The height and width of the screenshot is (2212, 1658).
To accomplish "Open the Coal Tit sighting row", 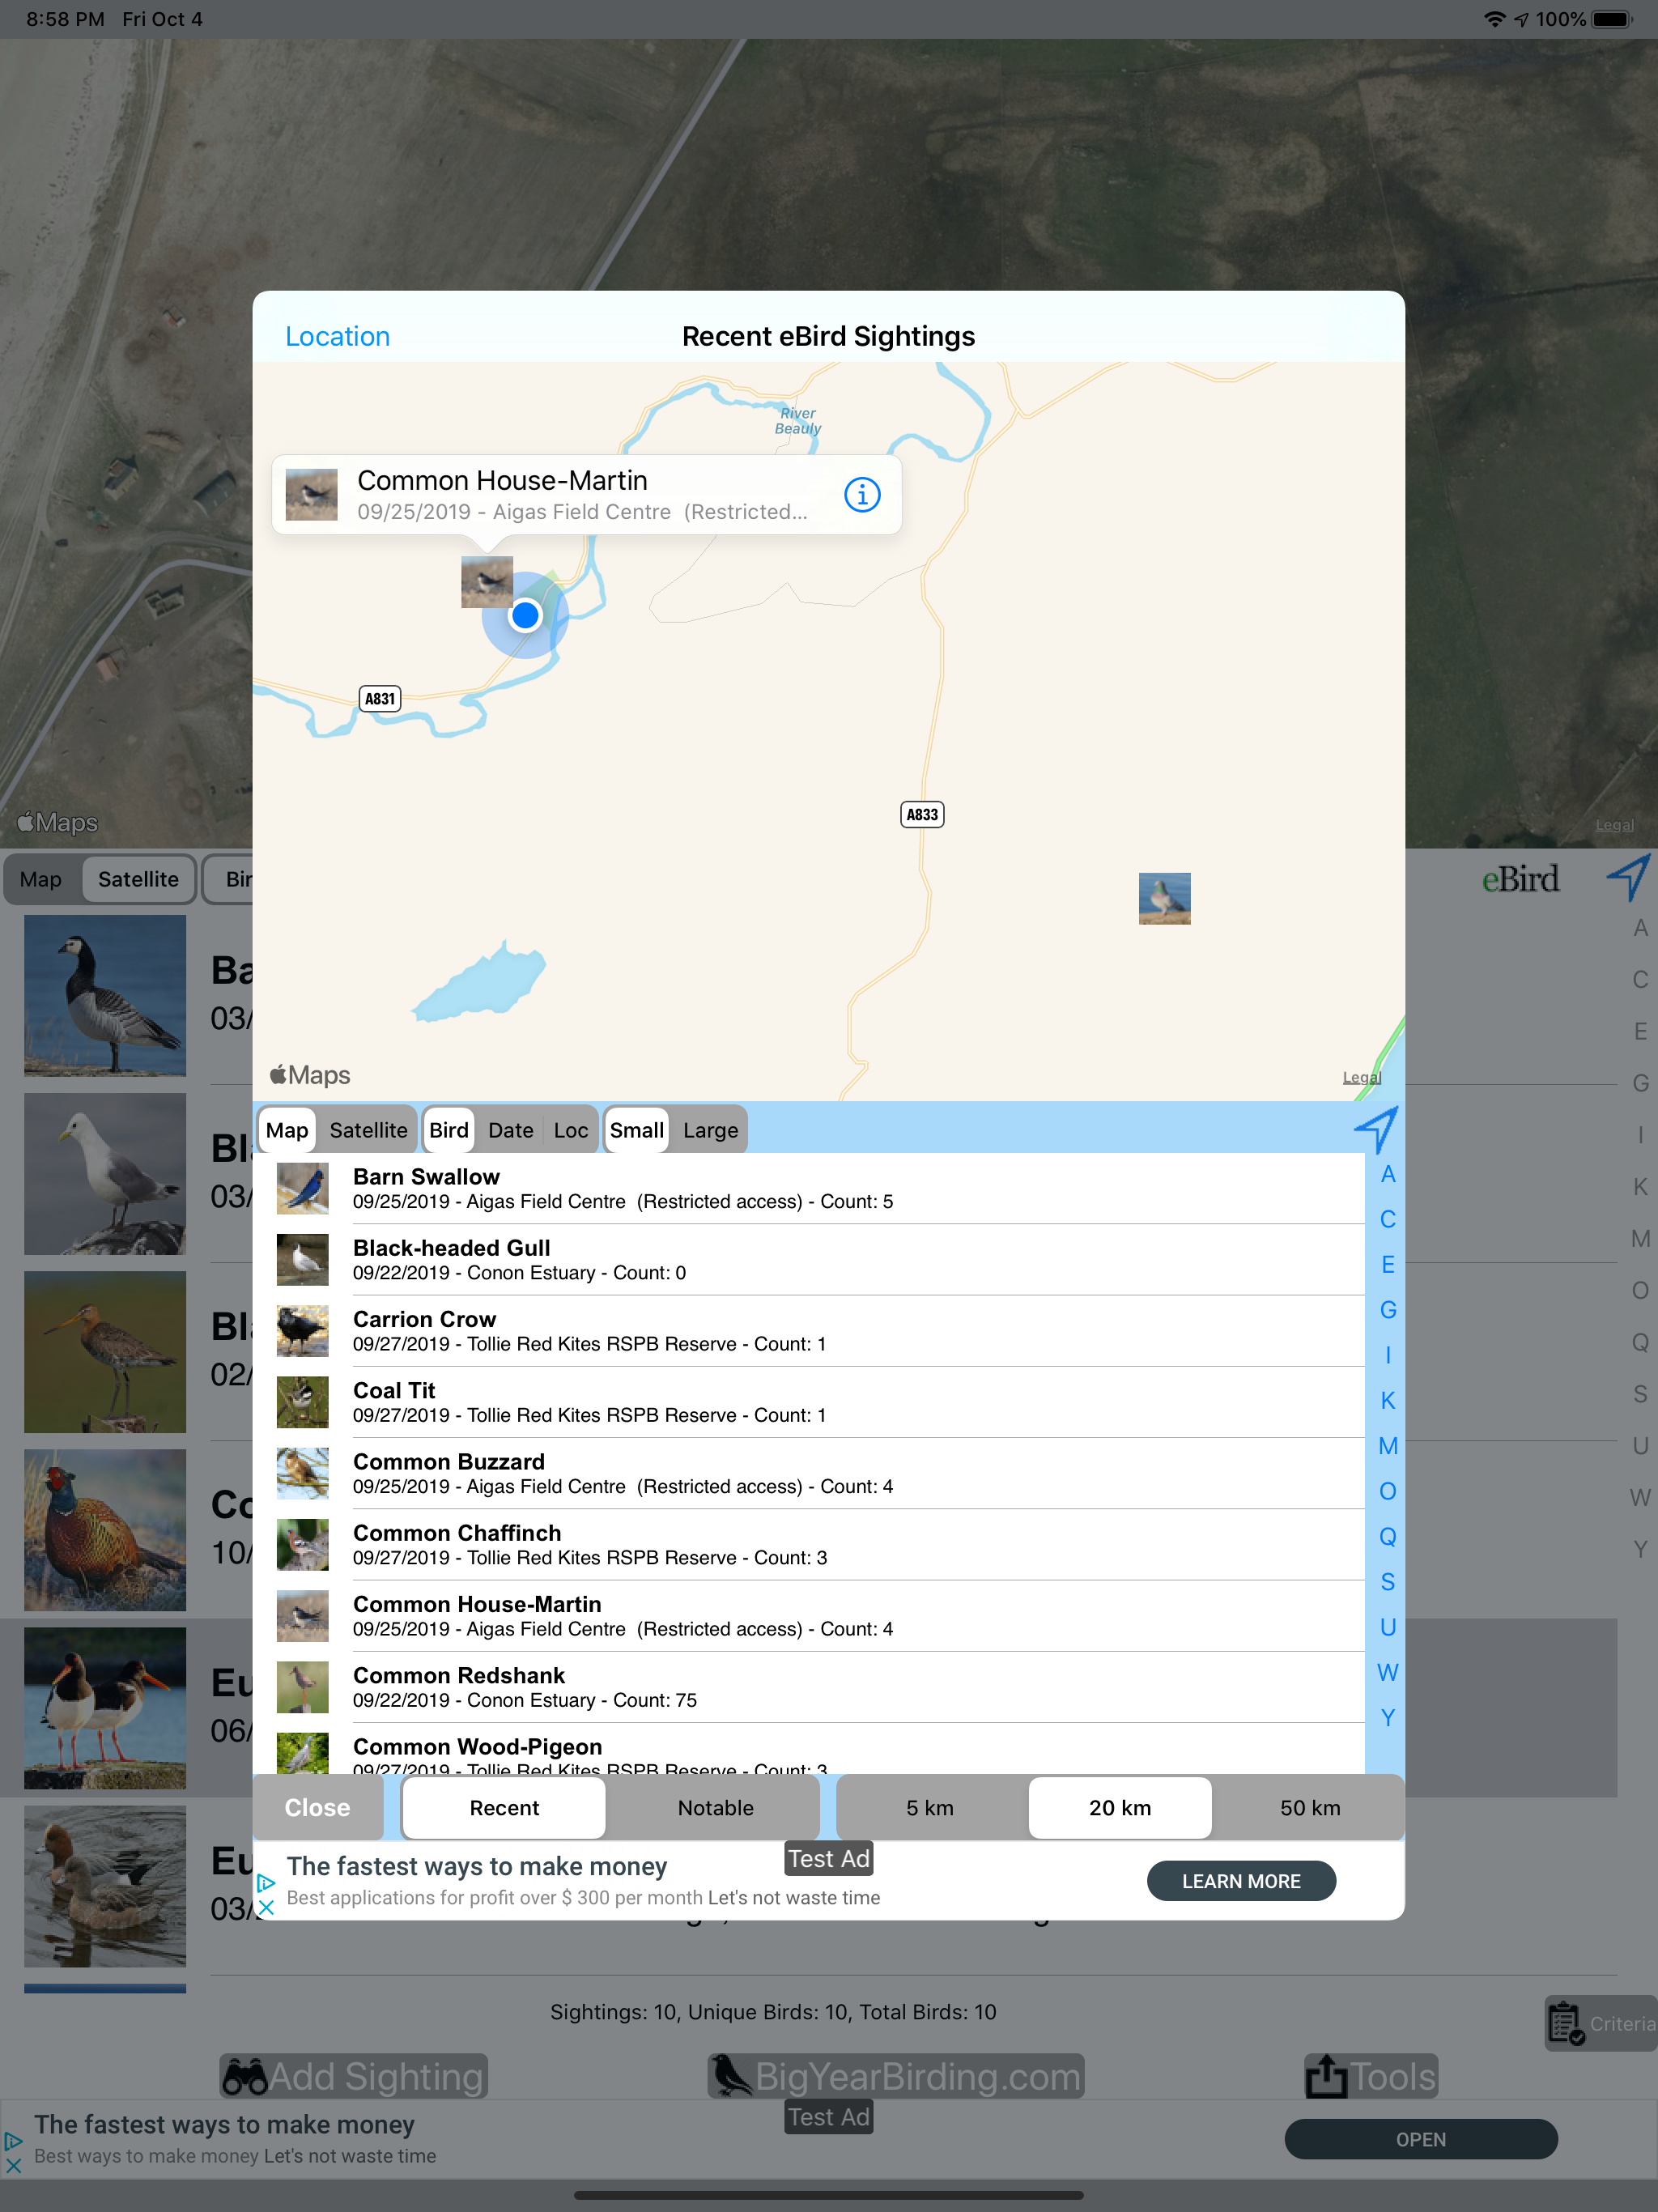I will 810,1402.
